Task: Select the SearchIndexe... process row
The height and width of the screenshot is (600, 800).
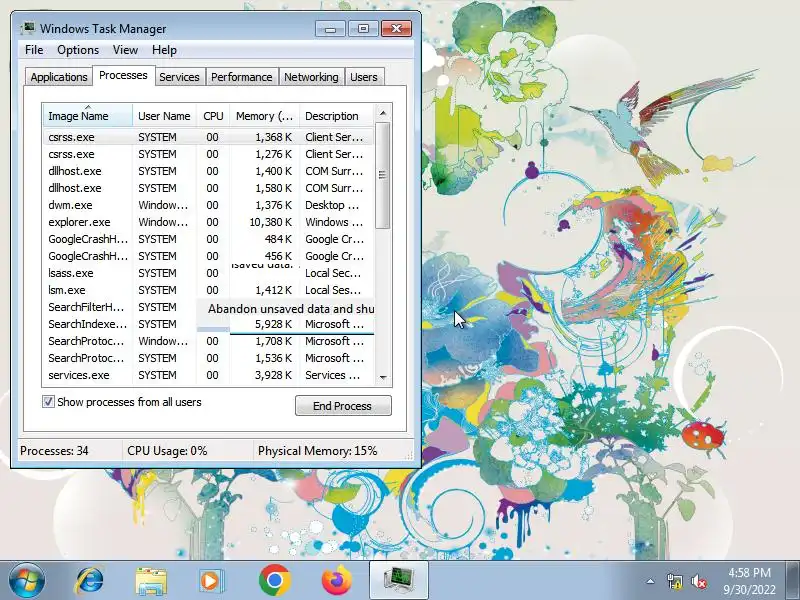Action: click(x=208, y=324)
